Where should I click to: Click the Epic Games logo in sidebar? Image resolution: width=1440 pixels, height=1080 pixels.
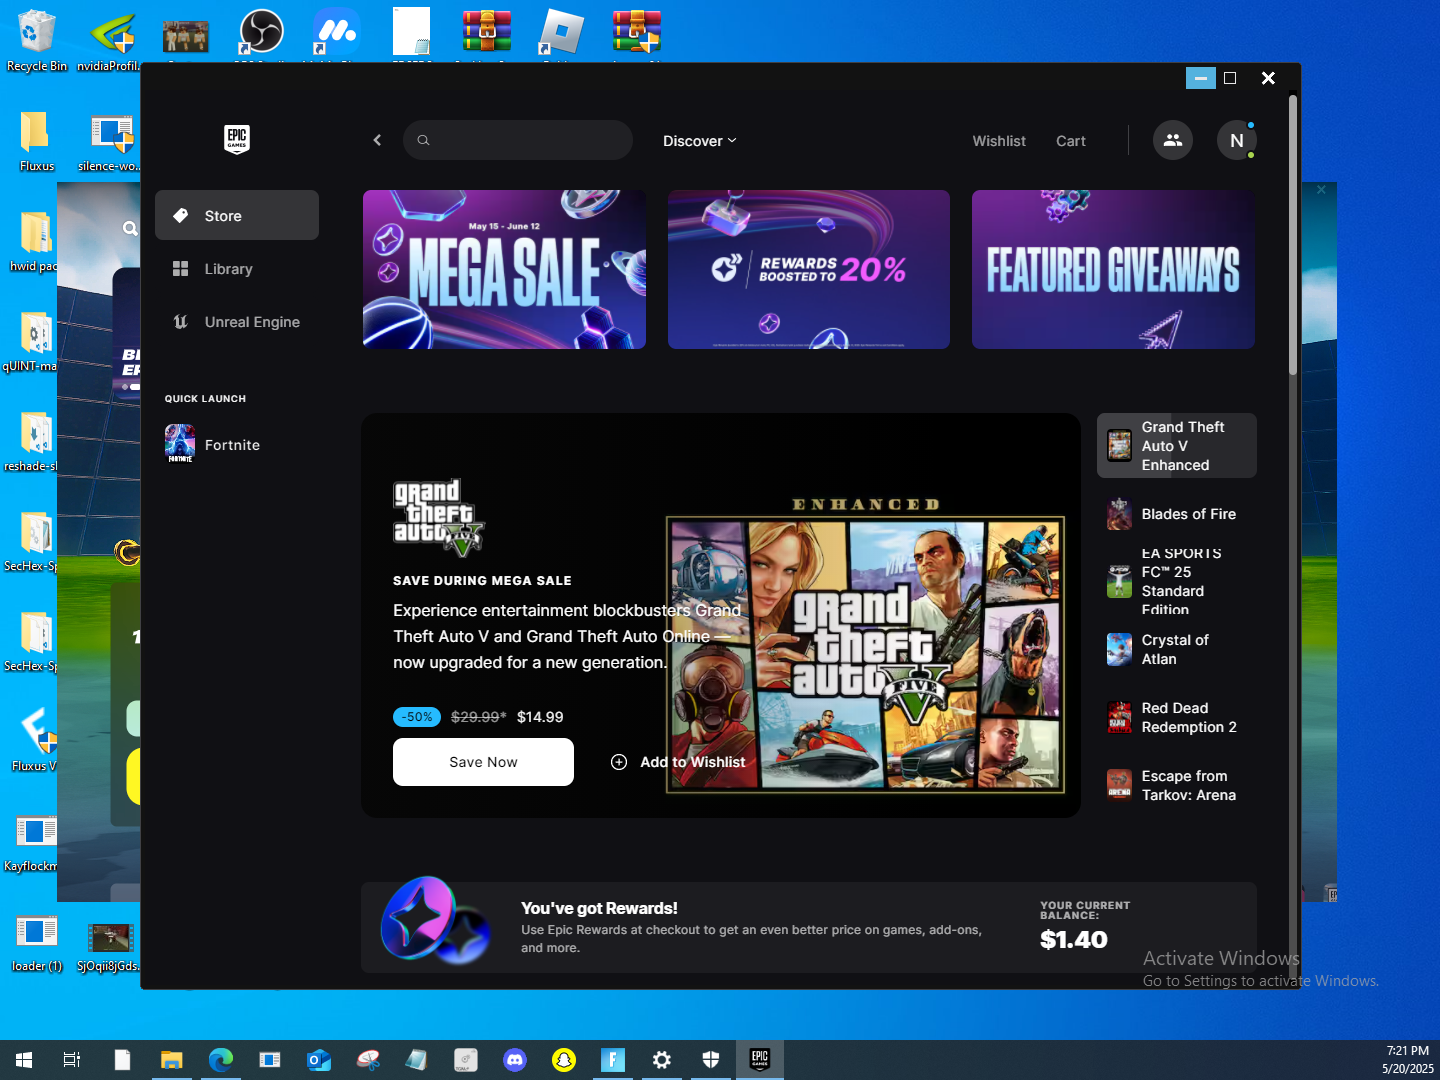(x=237, y=139)
